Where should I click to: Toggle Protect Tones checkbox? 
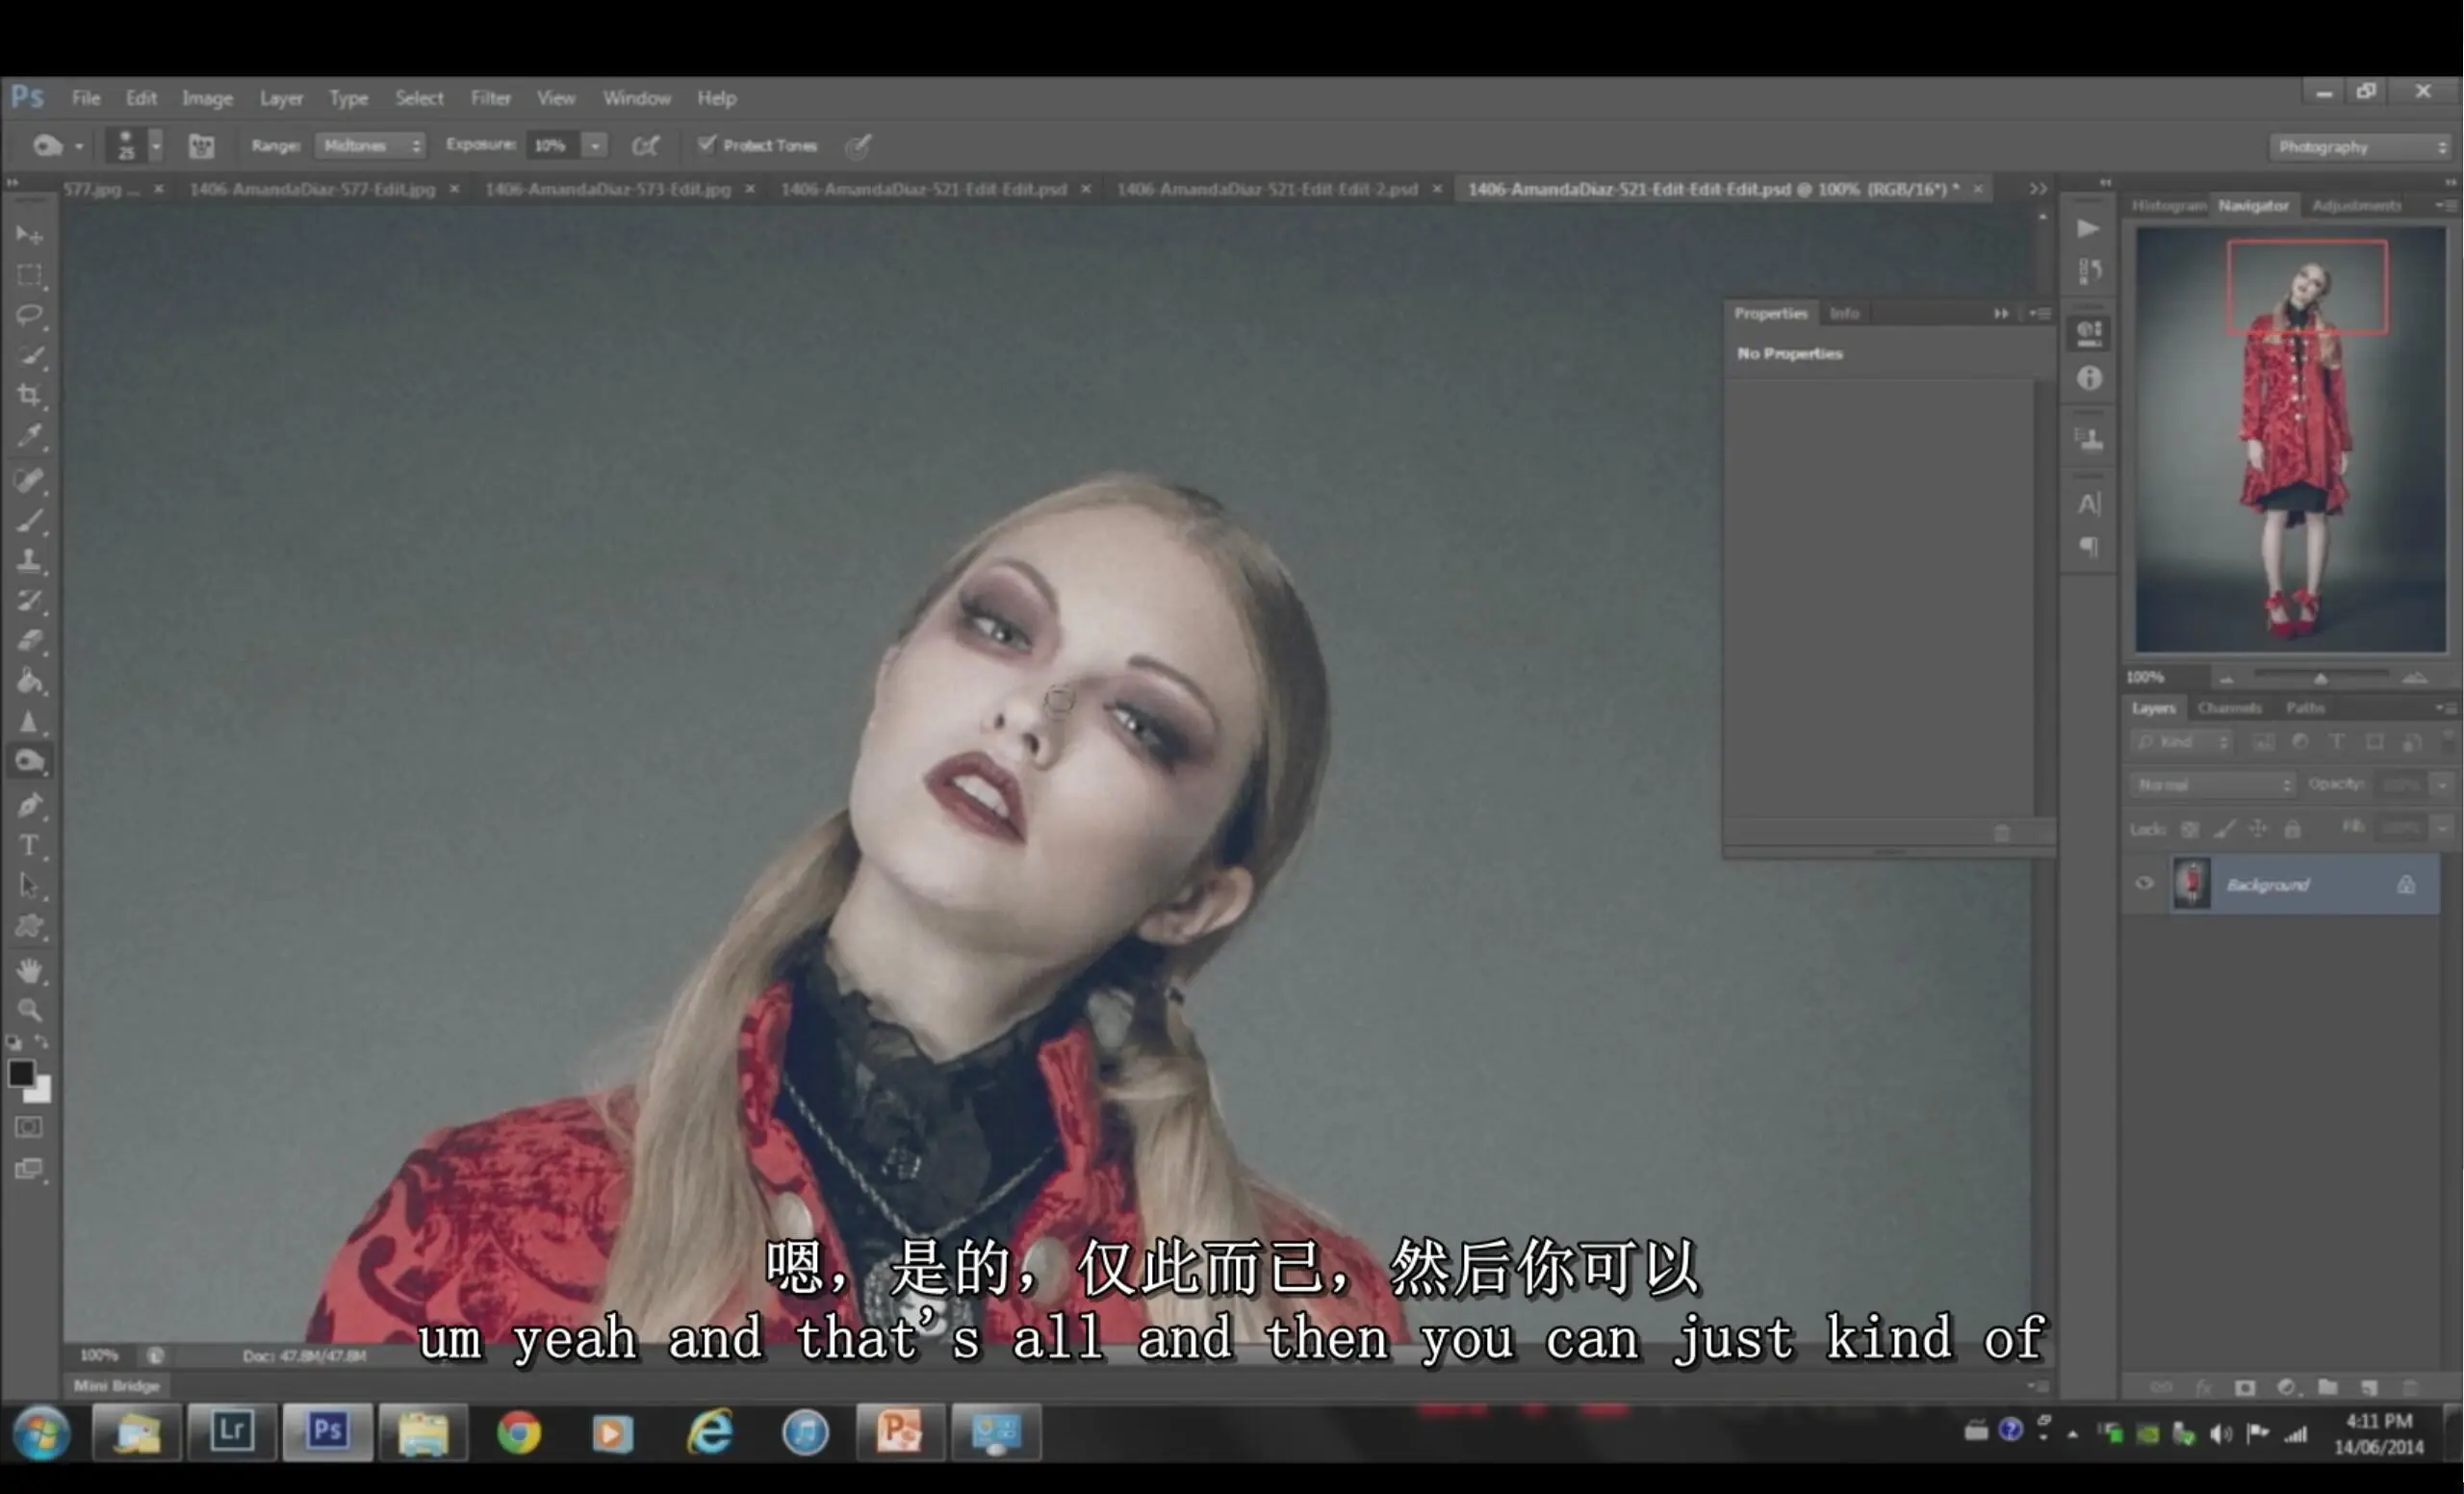(x=706, y=145)
